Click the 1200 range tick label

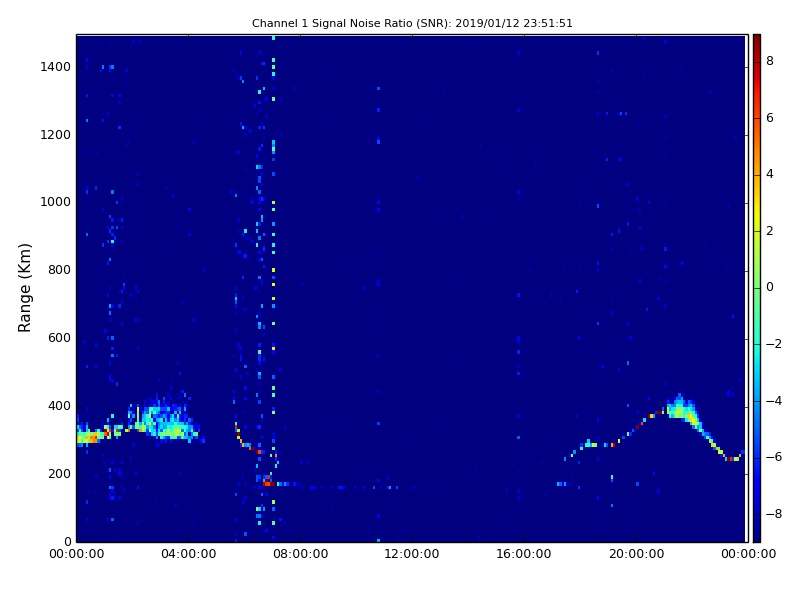coord(56,135)
